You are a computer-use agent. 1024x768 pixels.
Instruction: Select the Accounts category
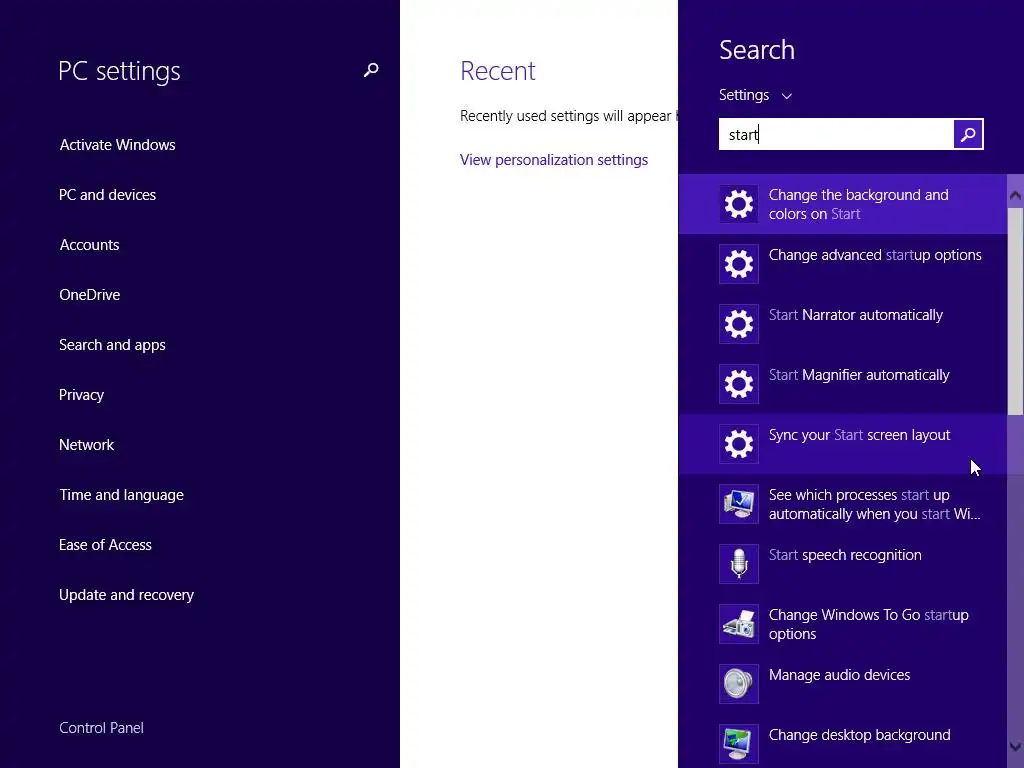coord(89,245)
